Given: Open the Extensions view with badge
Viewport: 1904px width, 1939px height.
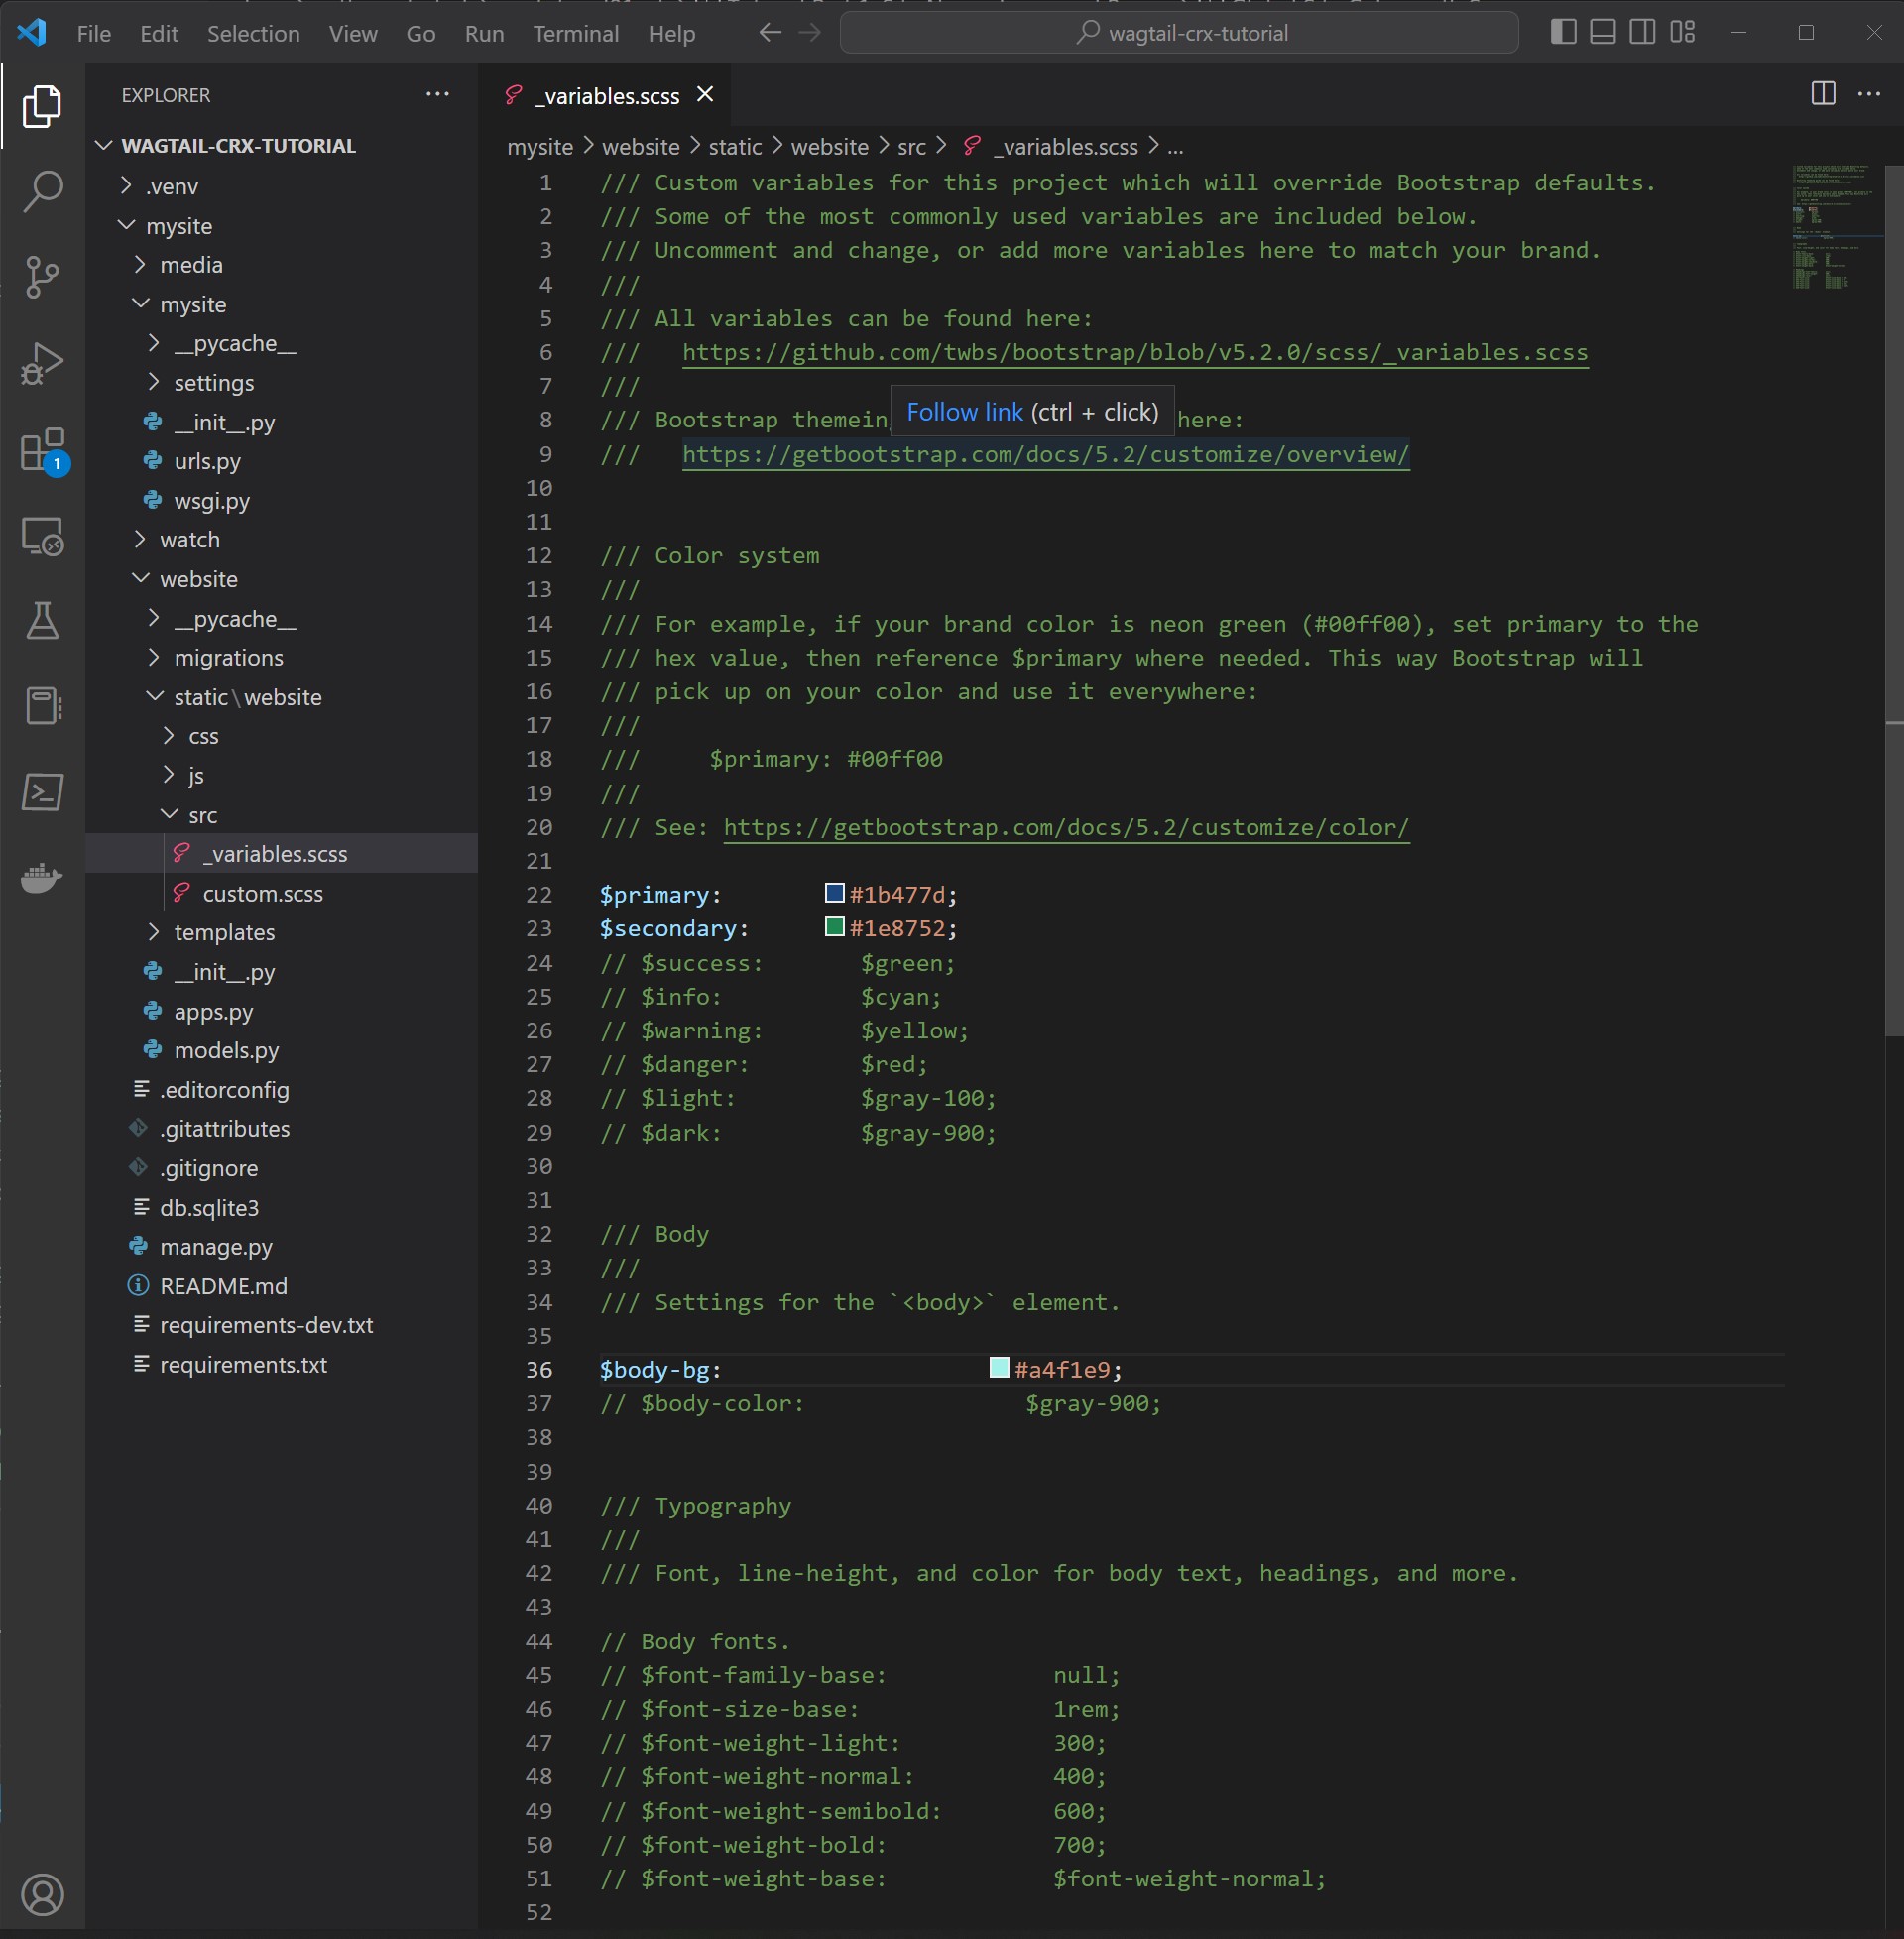Looking at the screenshot, I should pos(42,450).
